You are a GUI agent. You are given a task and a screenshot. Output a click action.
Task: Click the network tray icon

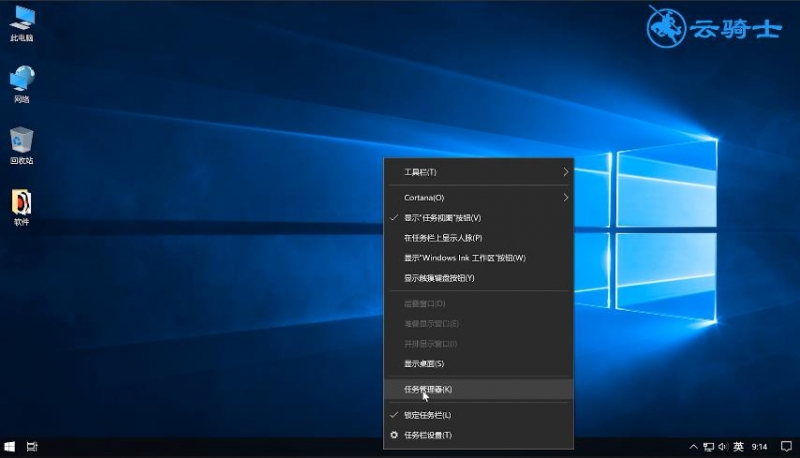709,447
